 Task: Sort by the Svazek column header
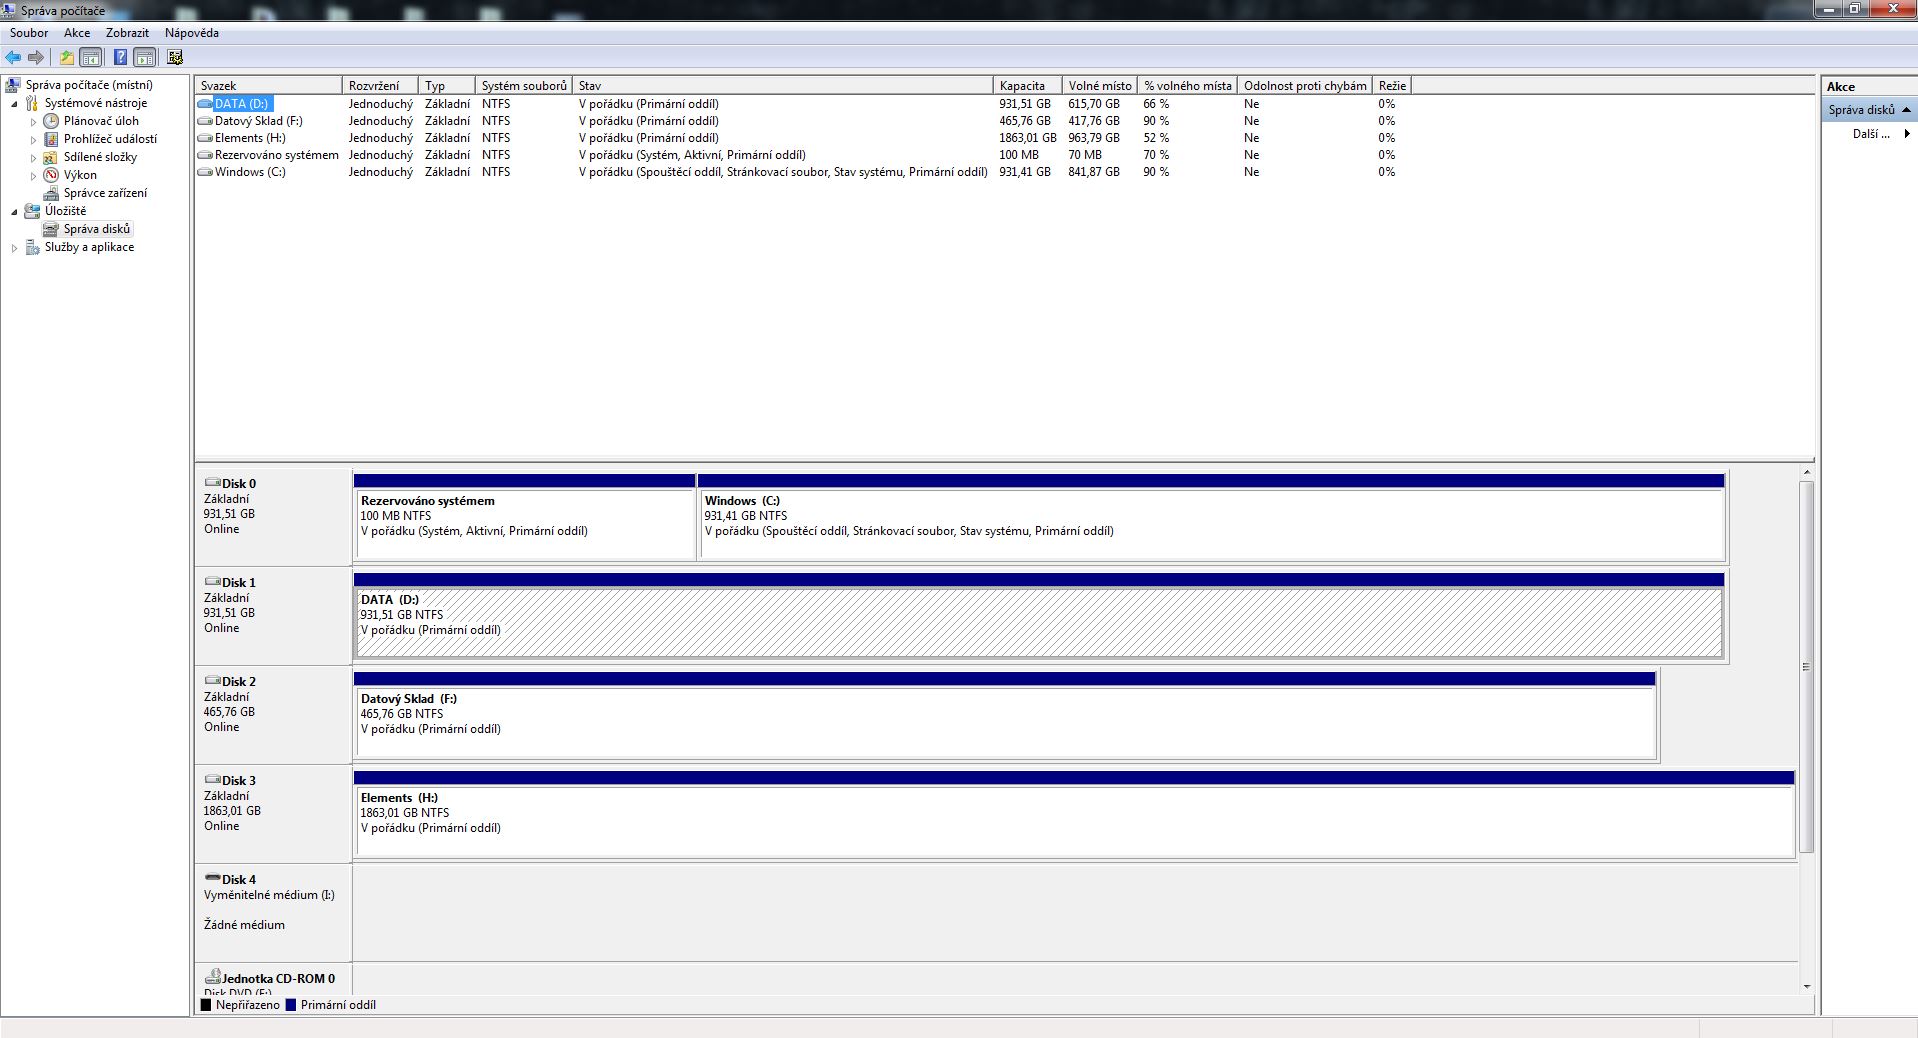(x=269, y=86)
